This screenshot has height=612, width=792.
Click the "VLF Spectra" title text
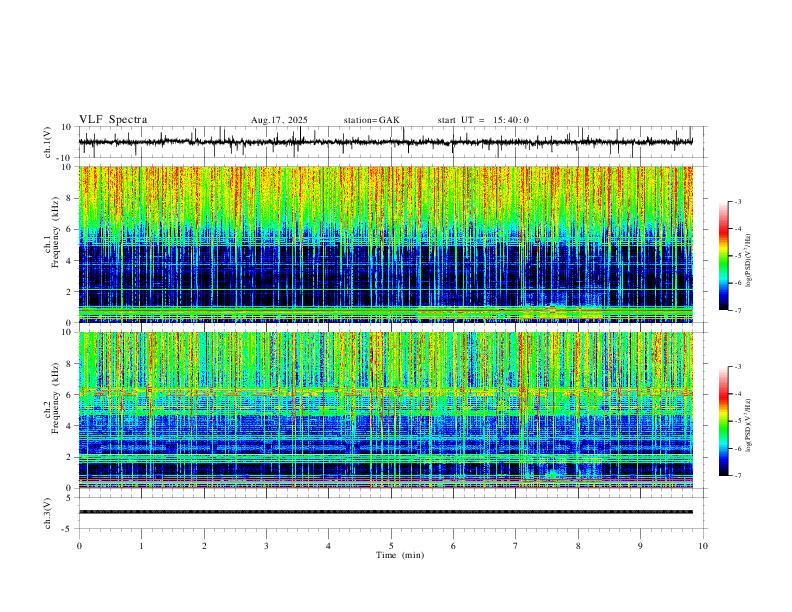pyautogui.click(x=113, y=120)
